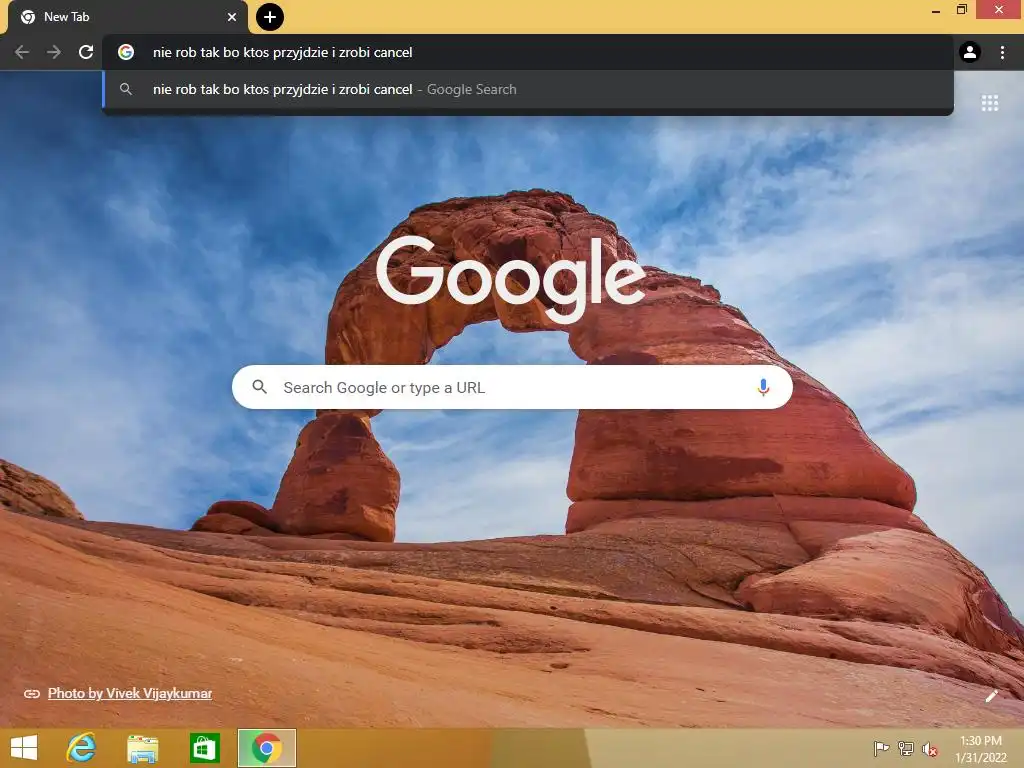Viewport: 1024px width, 768px height.
Task: Close the Chrome window
Action: (999, 9)
